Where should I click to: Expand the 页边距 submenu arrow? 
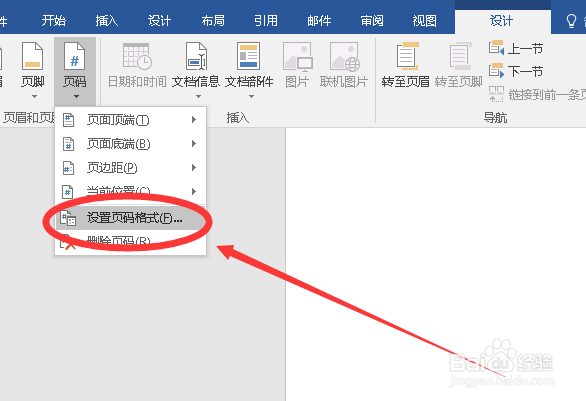pos(194,167)
